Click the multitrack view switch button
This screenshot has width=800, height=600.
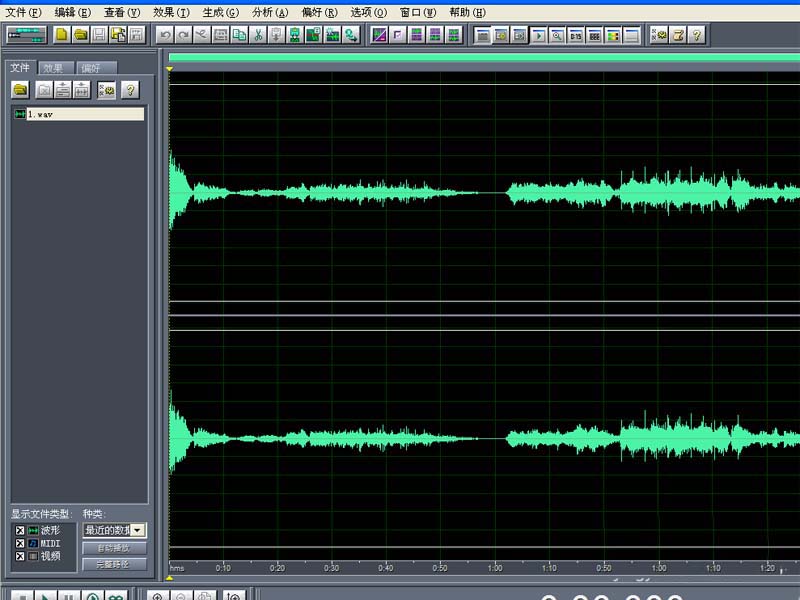(26, 34)
